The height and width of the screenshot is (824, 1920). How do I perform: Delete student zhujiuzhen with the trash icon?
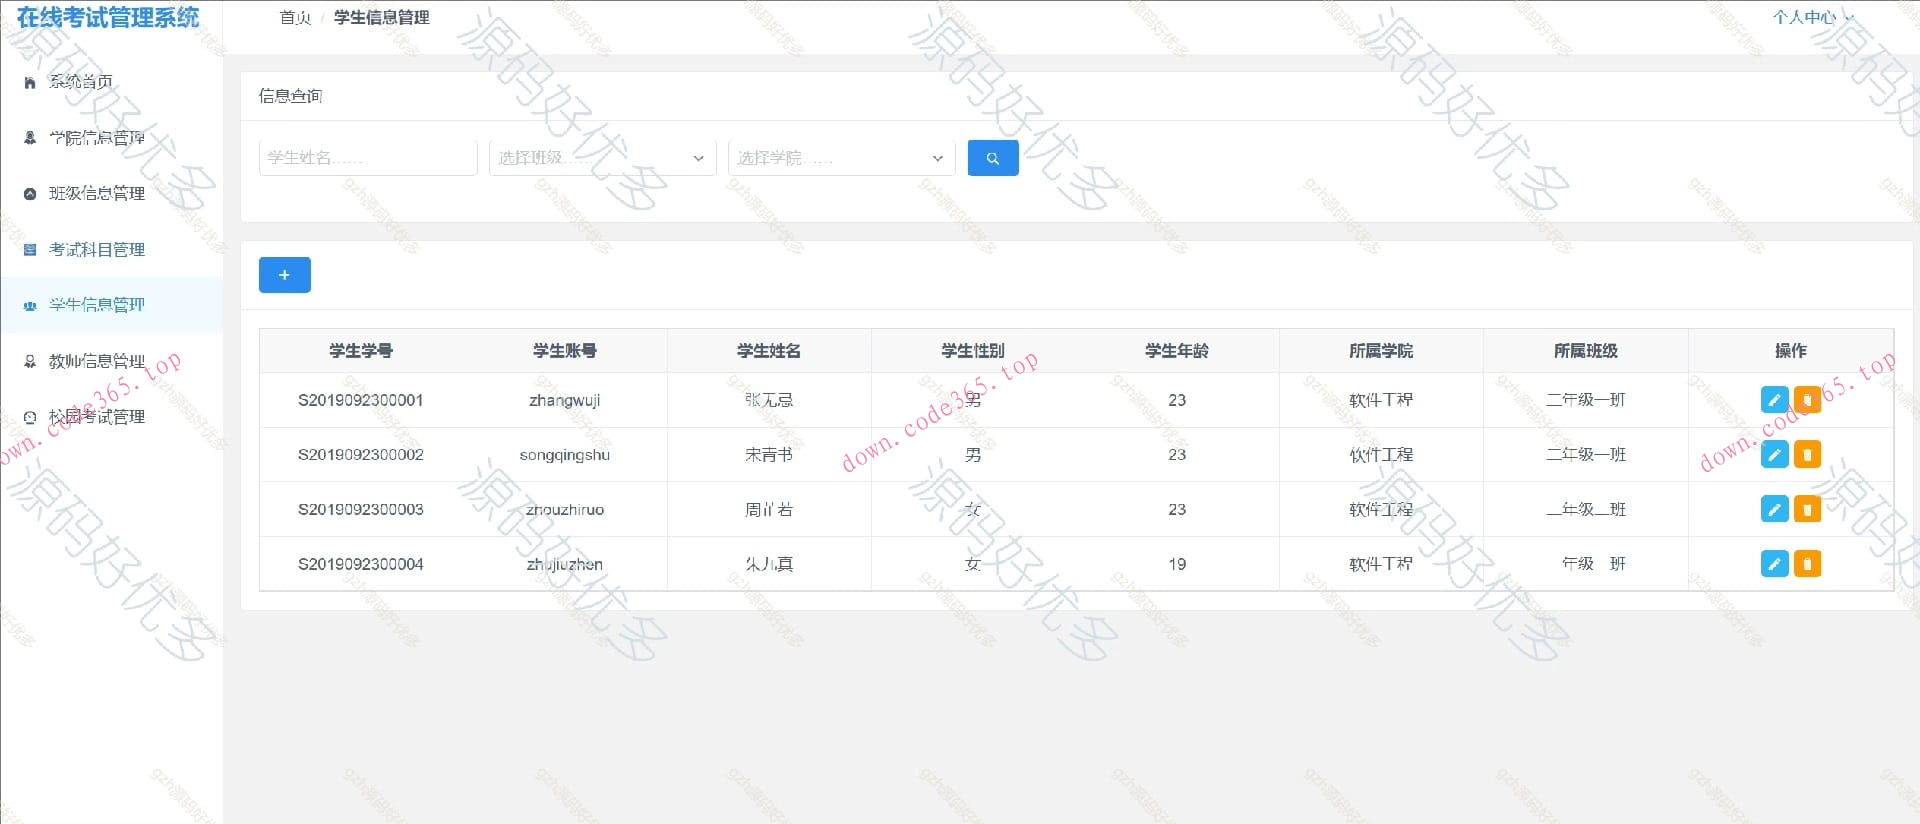(1807, 564)
